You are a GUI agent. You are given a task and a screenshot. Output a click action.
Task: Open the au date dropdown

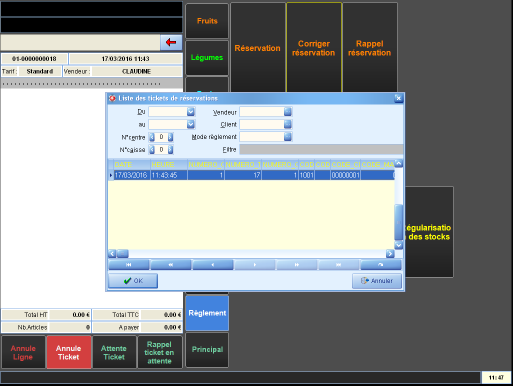[191, 124]
